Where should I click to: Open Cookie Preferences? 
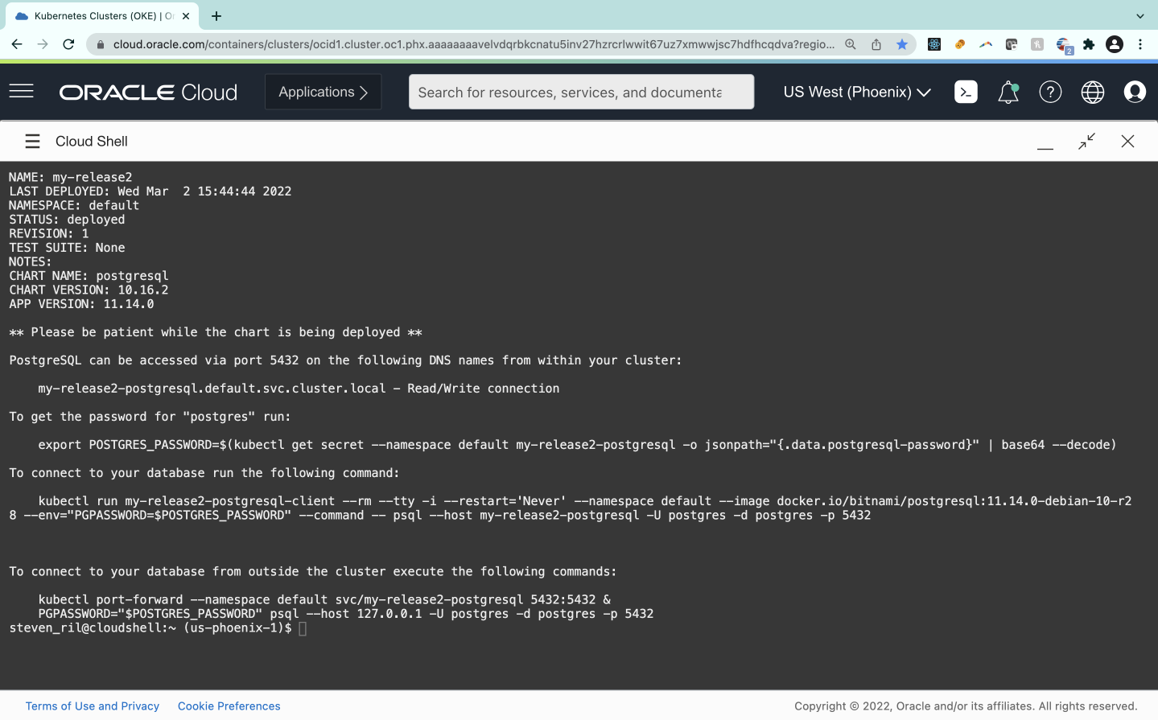(x=229, y=706)
